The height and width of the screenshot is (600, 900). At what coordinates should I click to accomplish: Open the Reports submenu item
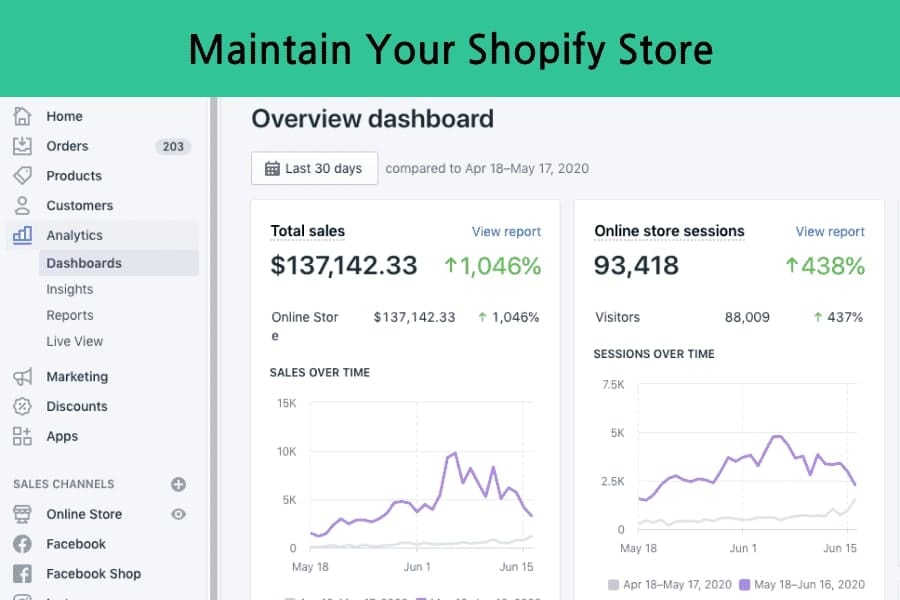point(69,315)
